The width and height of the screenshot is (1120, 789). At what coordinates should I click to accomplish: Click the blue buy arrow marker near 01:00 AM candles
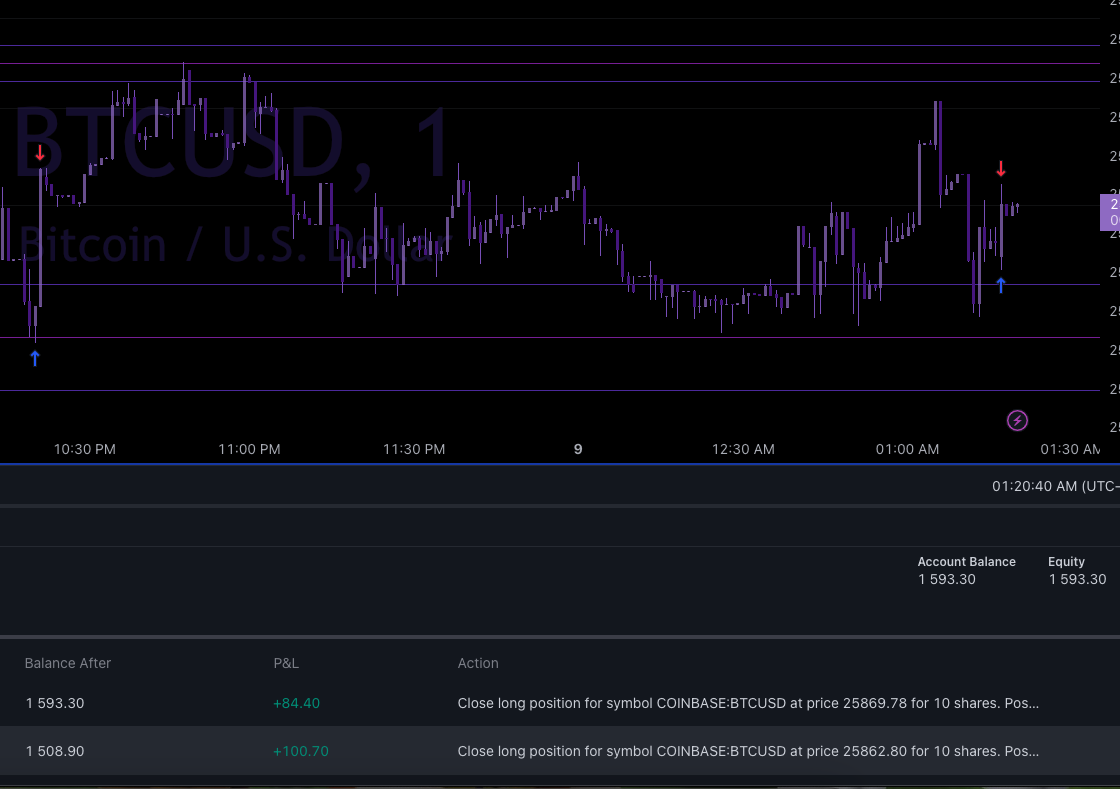1001,285
